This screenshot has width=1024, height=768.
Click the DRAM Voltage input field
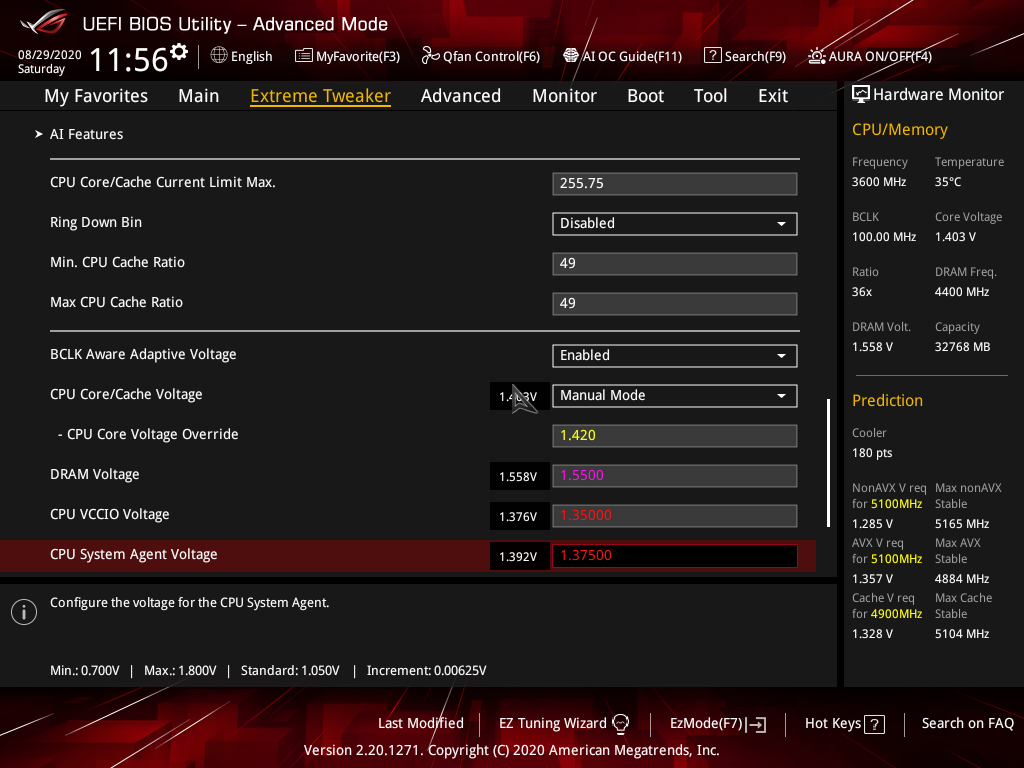click(x=675, y=475)
